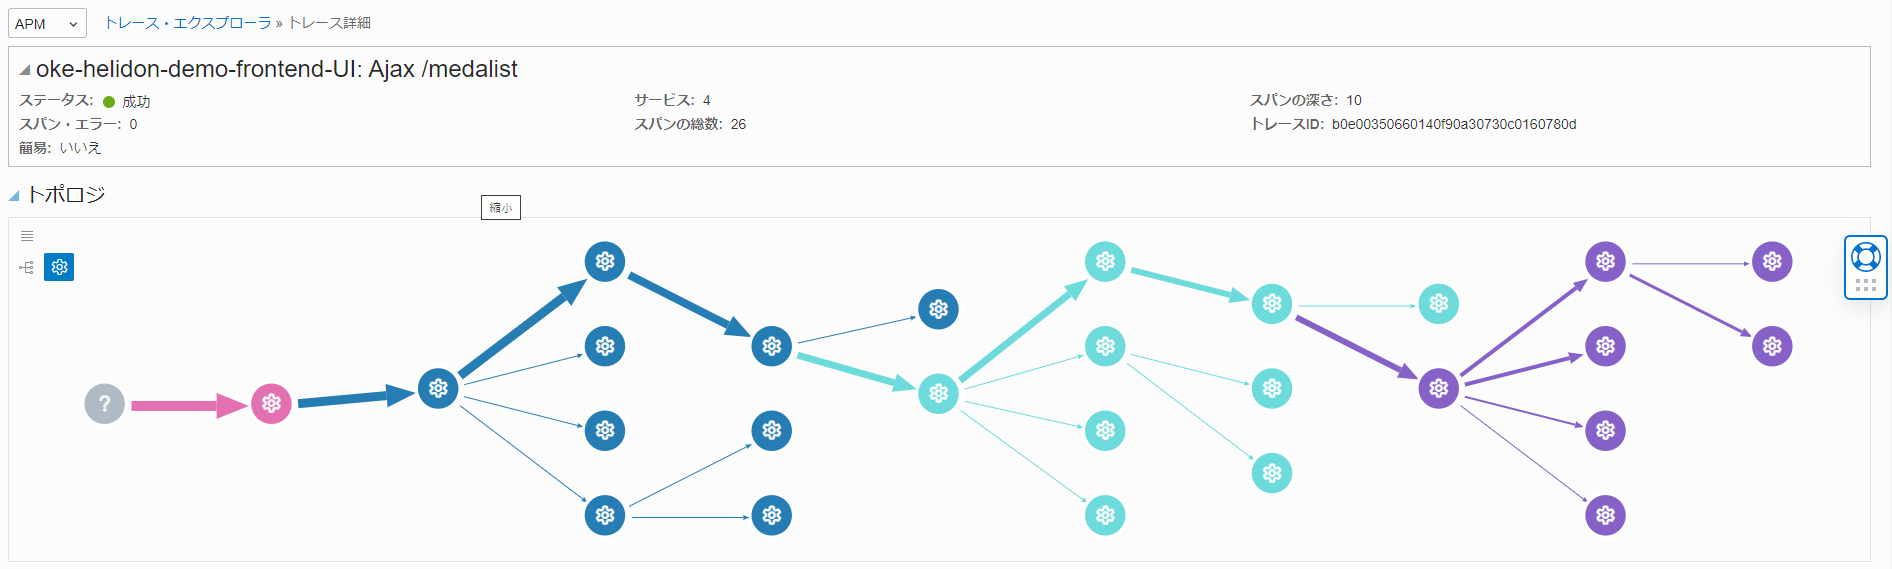Select the pink frontend span node
This screenshot has height=569, width=1892.
[x=271, y=404]
